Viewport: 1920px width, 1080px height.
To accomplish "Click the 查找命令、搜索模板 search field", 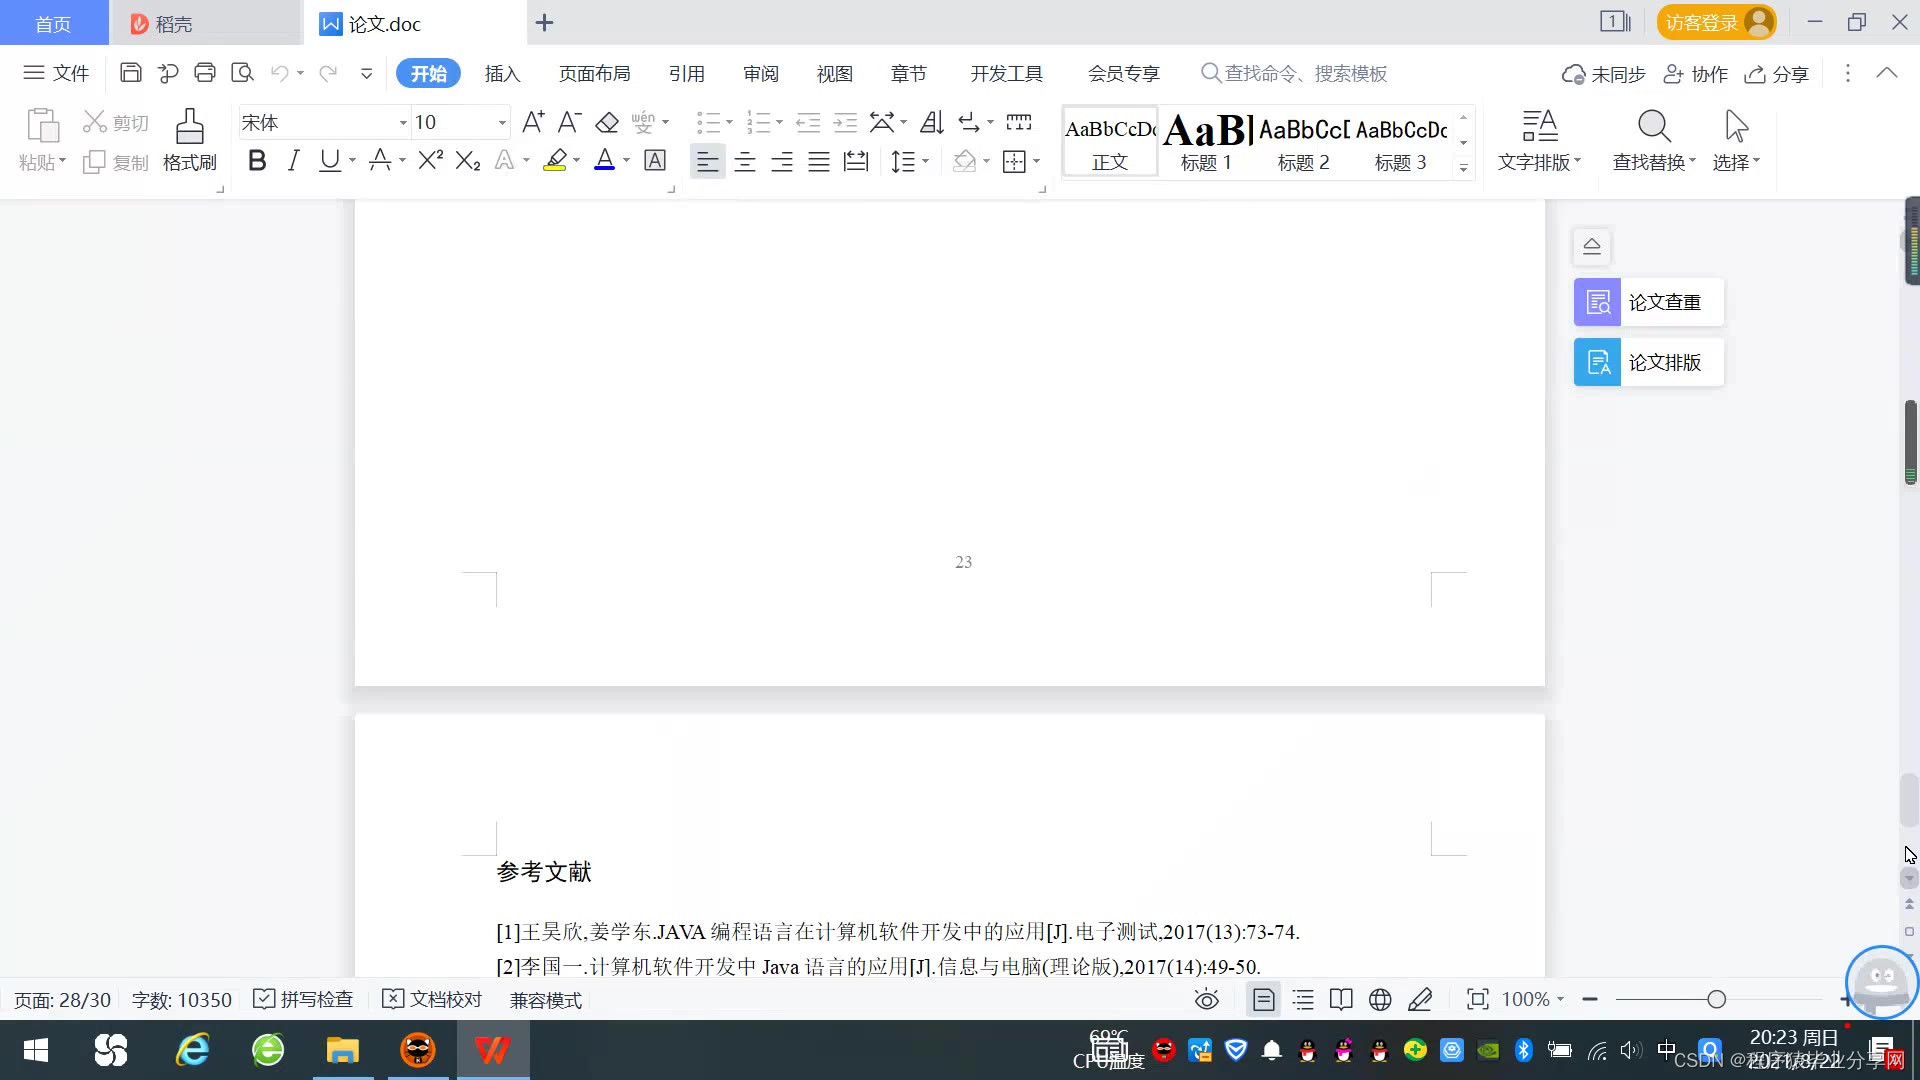I will 1305,74.
